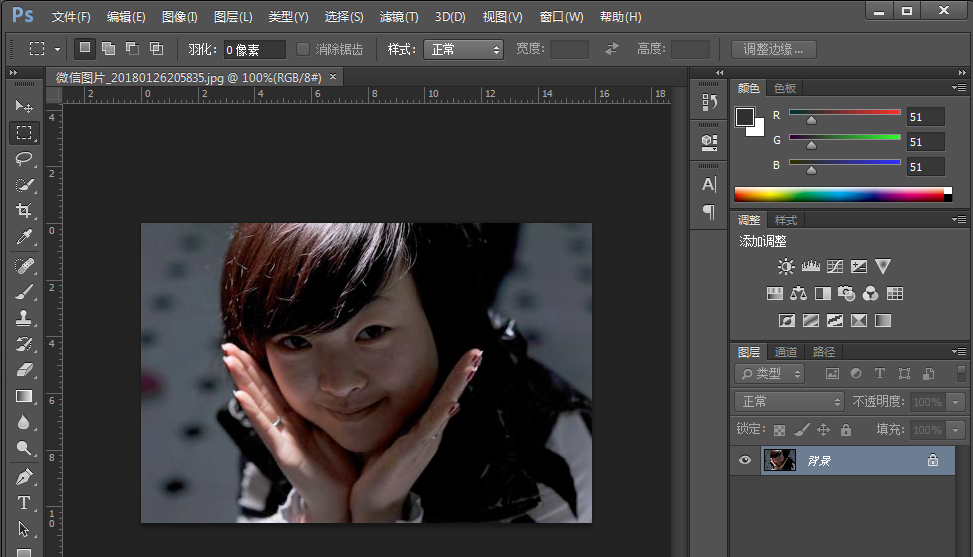Viewport: 973px width, 557px height.
Task: Select the Crop tool
Action: [x=24, y=211]
